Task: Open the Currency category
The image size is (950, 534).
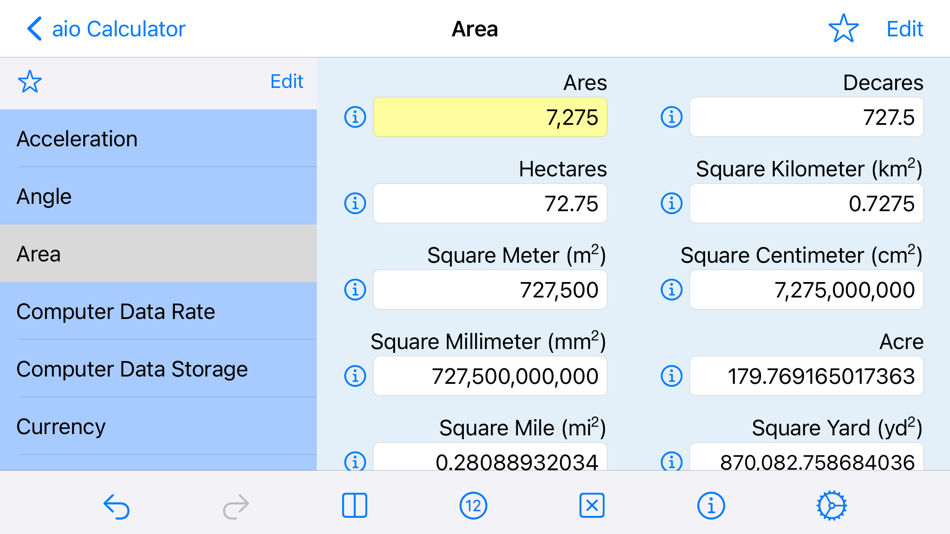Action: click(x=158, y=427)
